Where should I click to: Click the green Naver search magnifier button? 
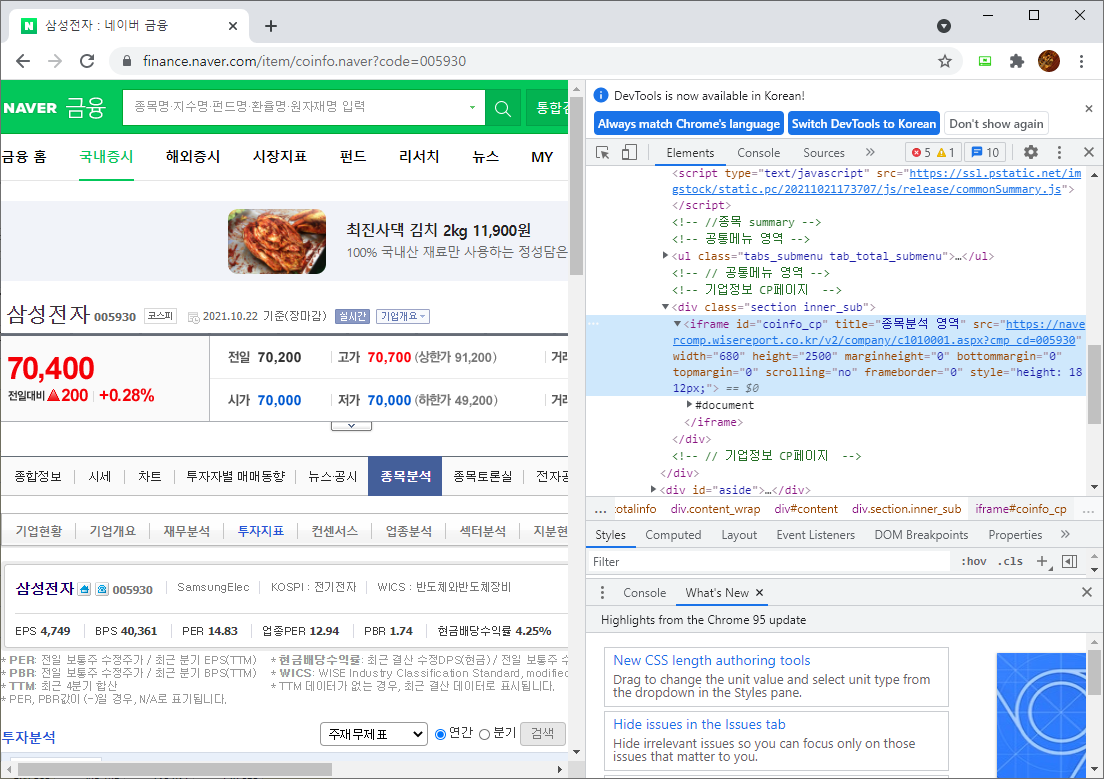point(503,108)
